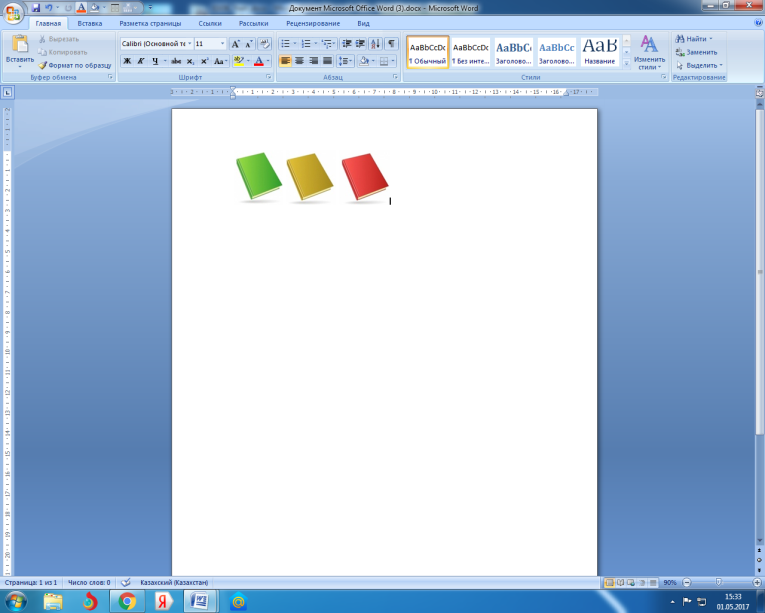
Task: Toggle show paragraph marks (¶)
Action: point(391,44)
